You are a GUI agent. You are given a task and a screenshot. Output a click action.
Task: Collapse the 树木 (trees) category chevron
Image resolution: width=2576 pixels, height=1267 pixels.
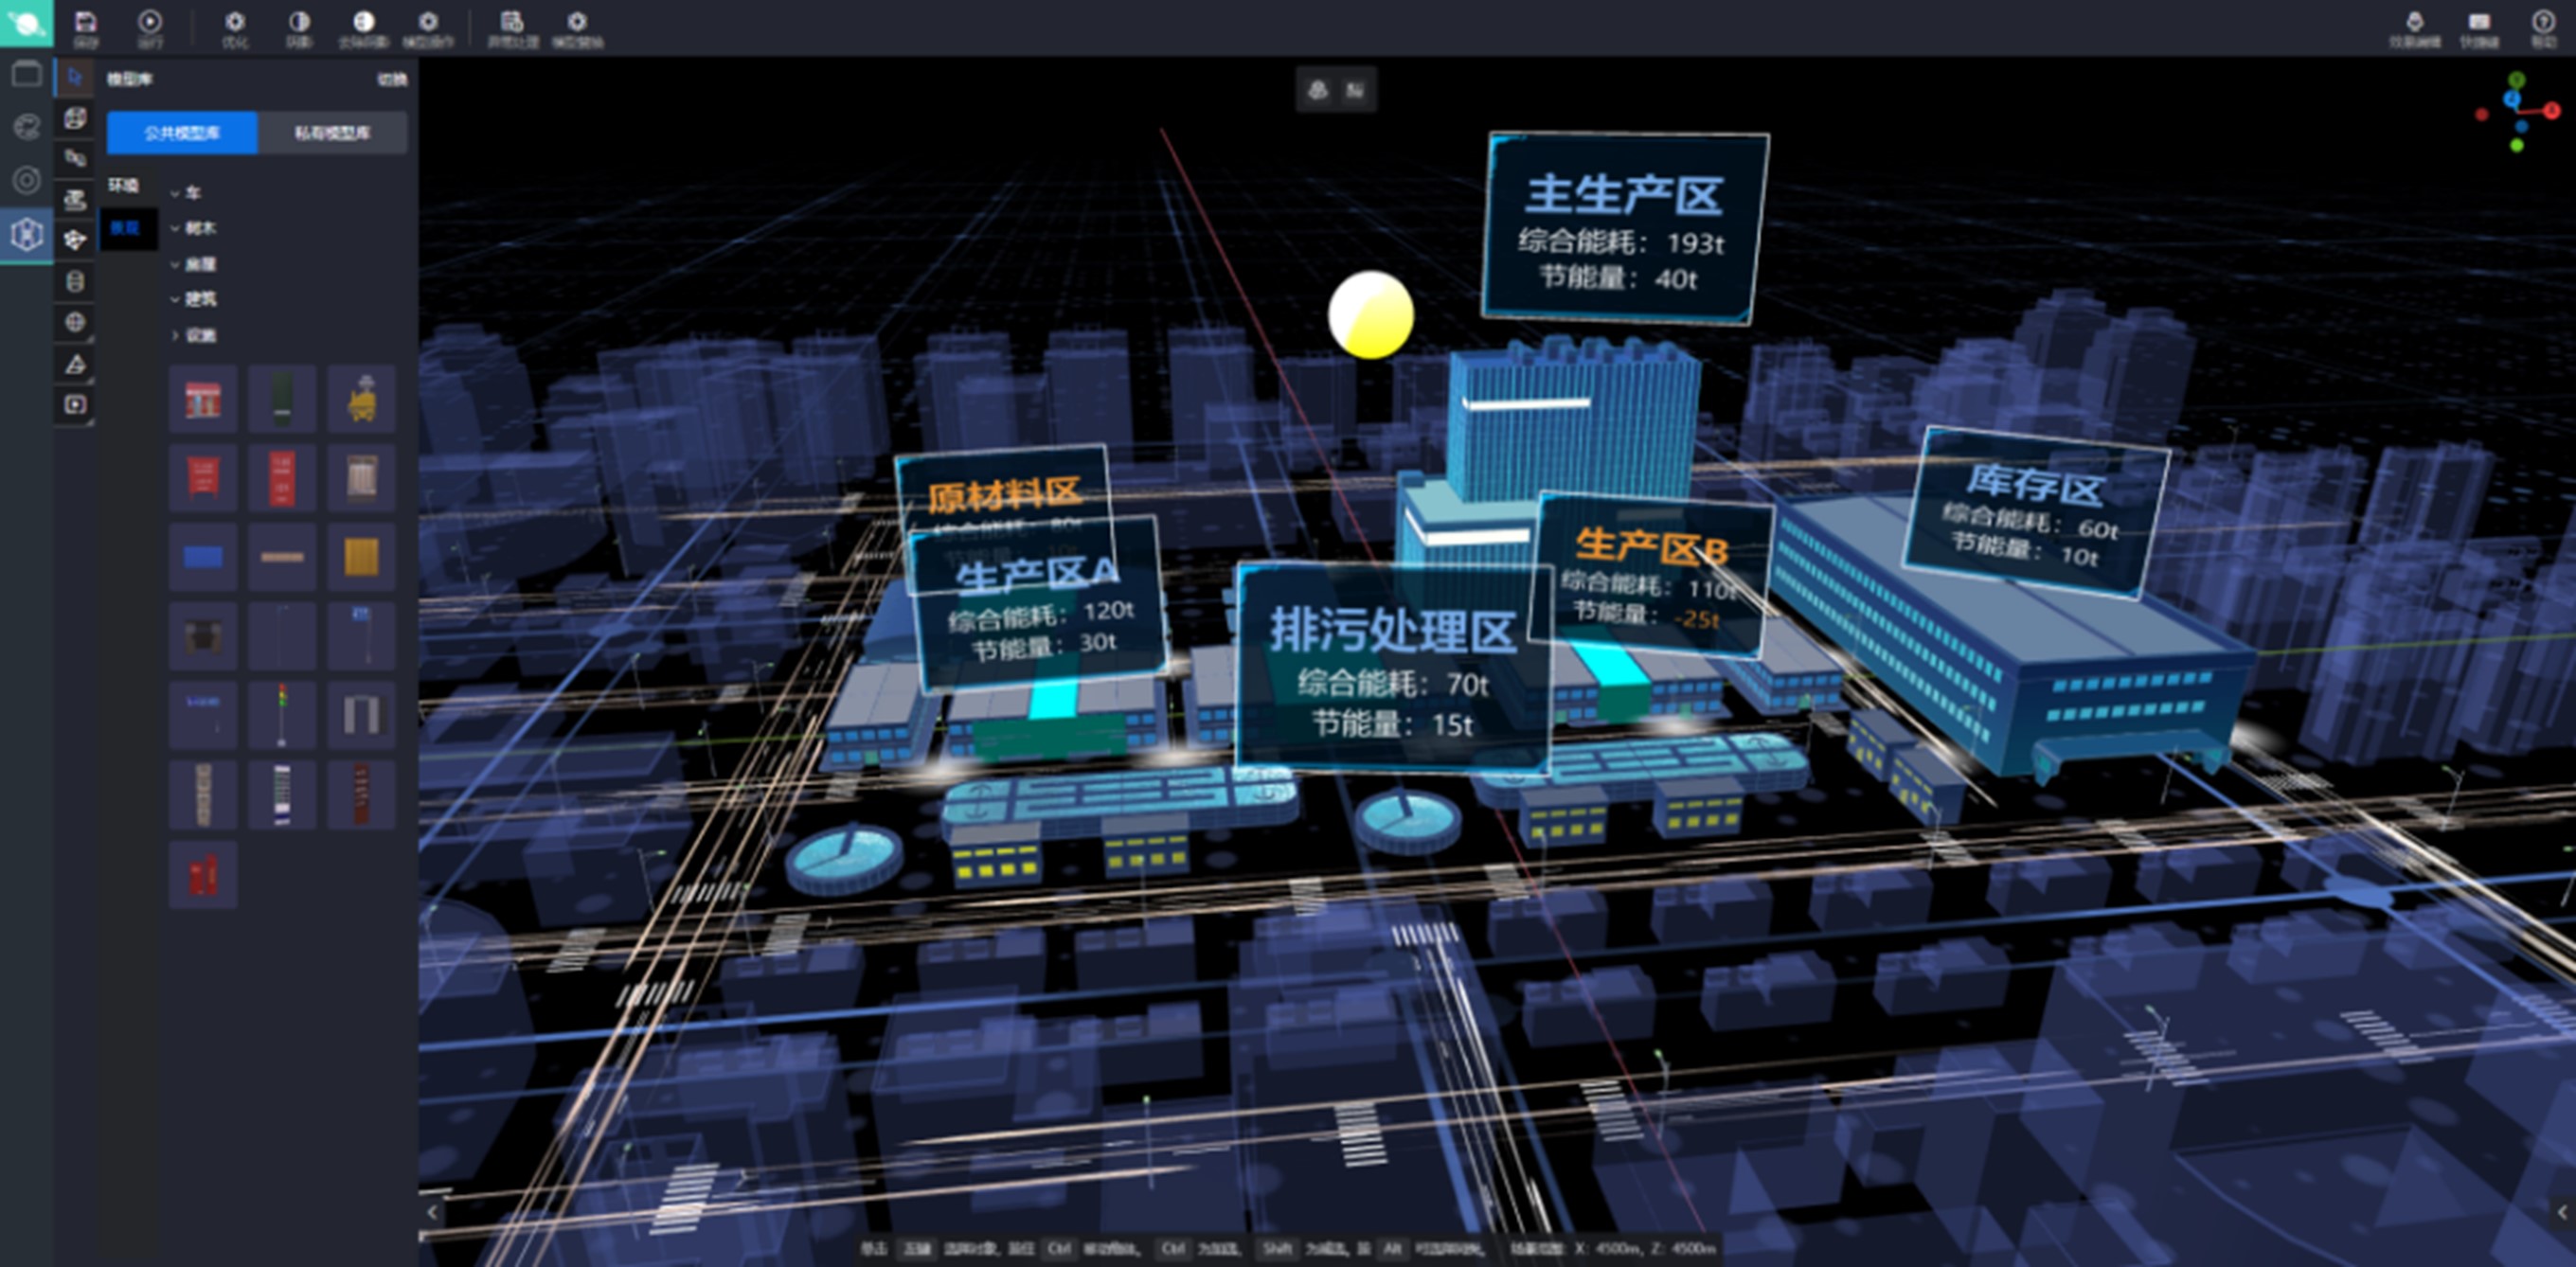175,229
